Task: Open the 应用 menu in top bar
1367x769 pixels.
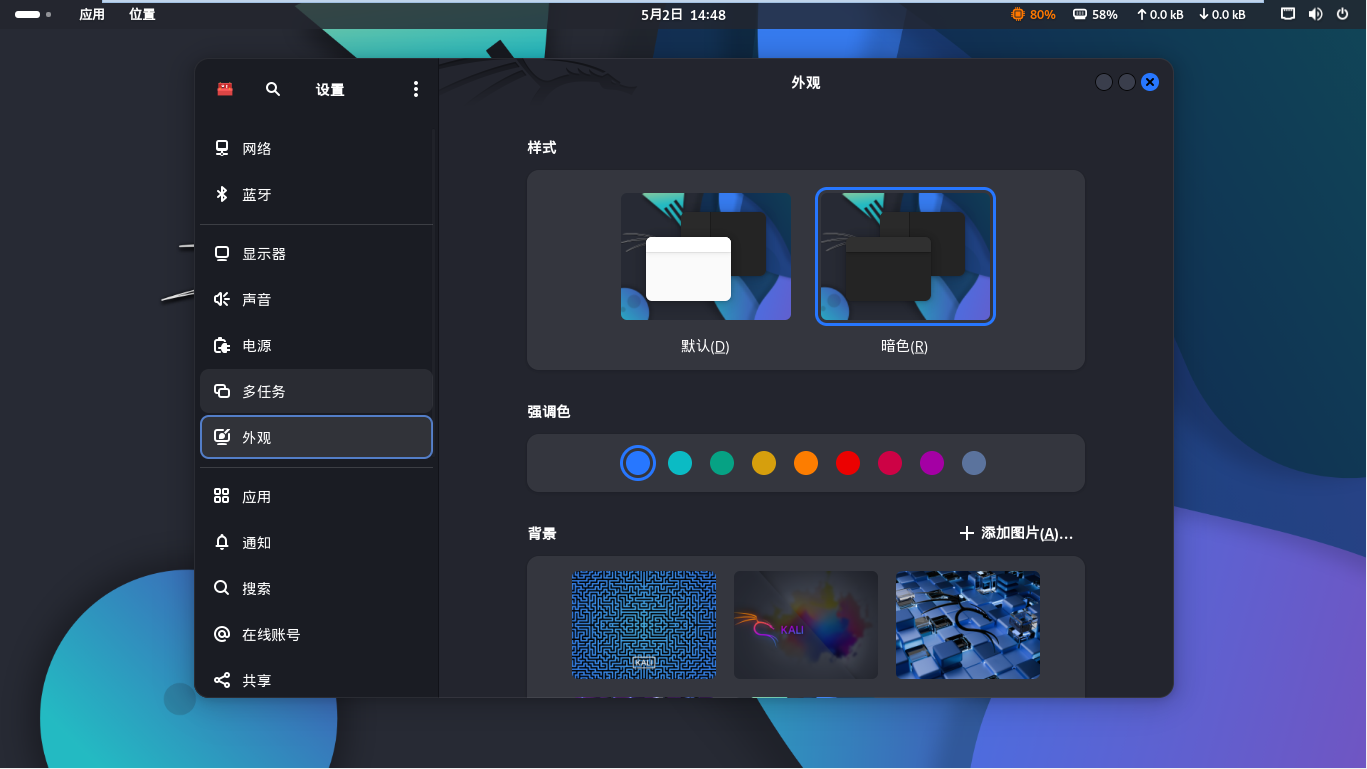Action: [92, 14]
